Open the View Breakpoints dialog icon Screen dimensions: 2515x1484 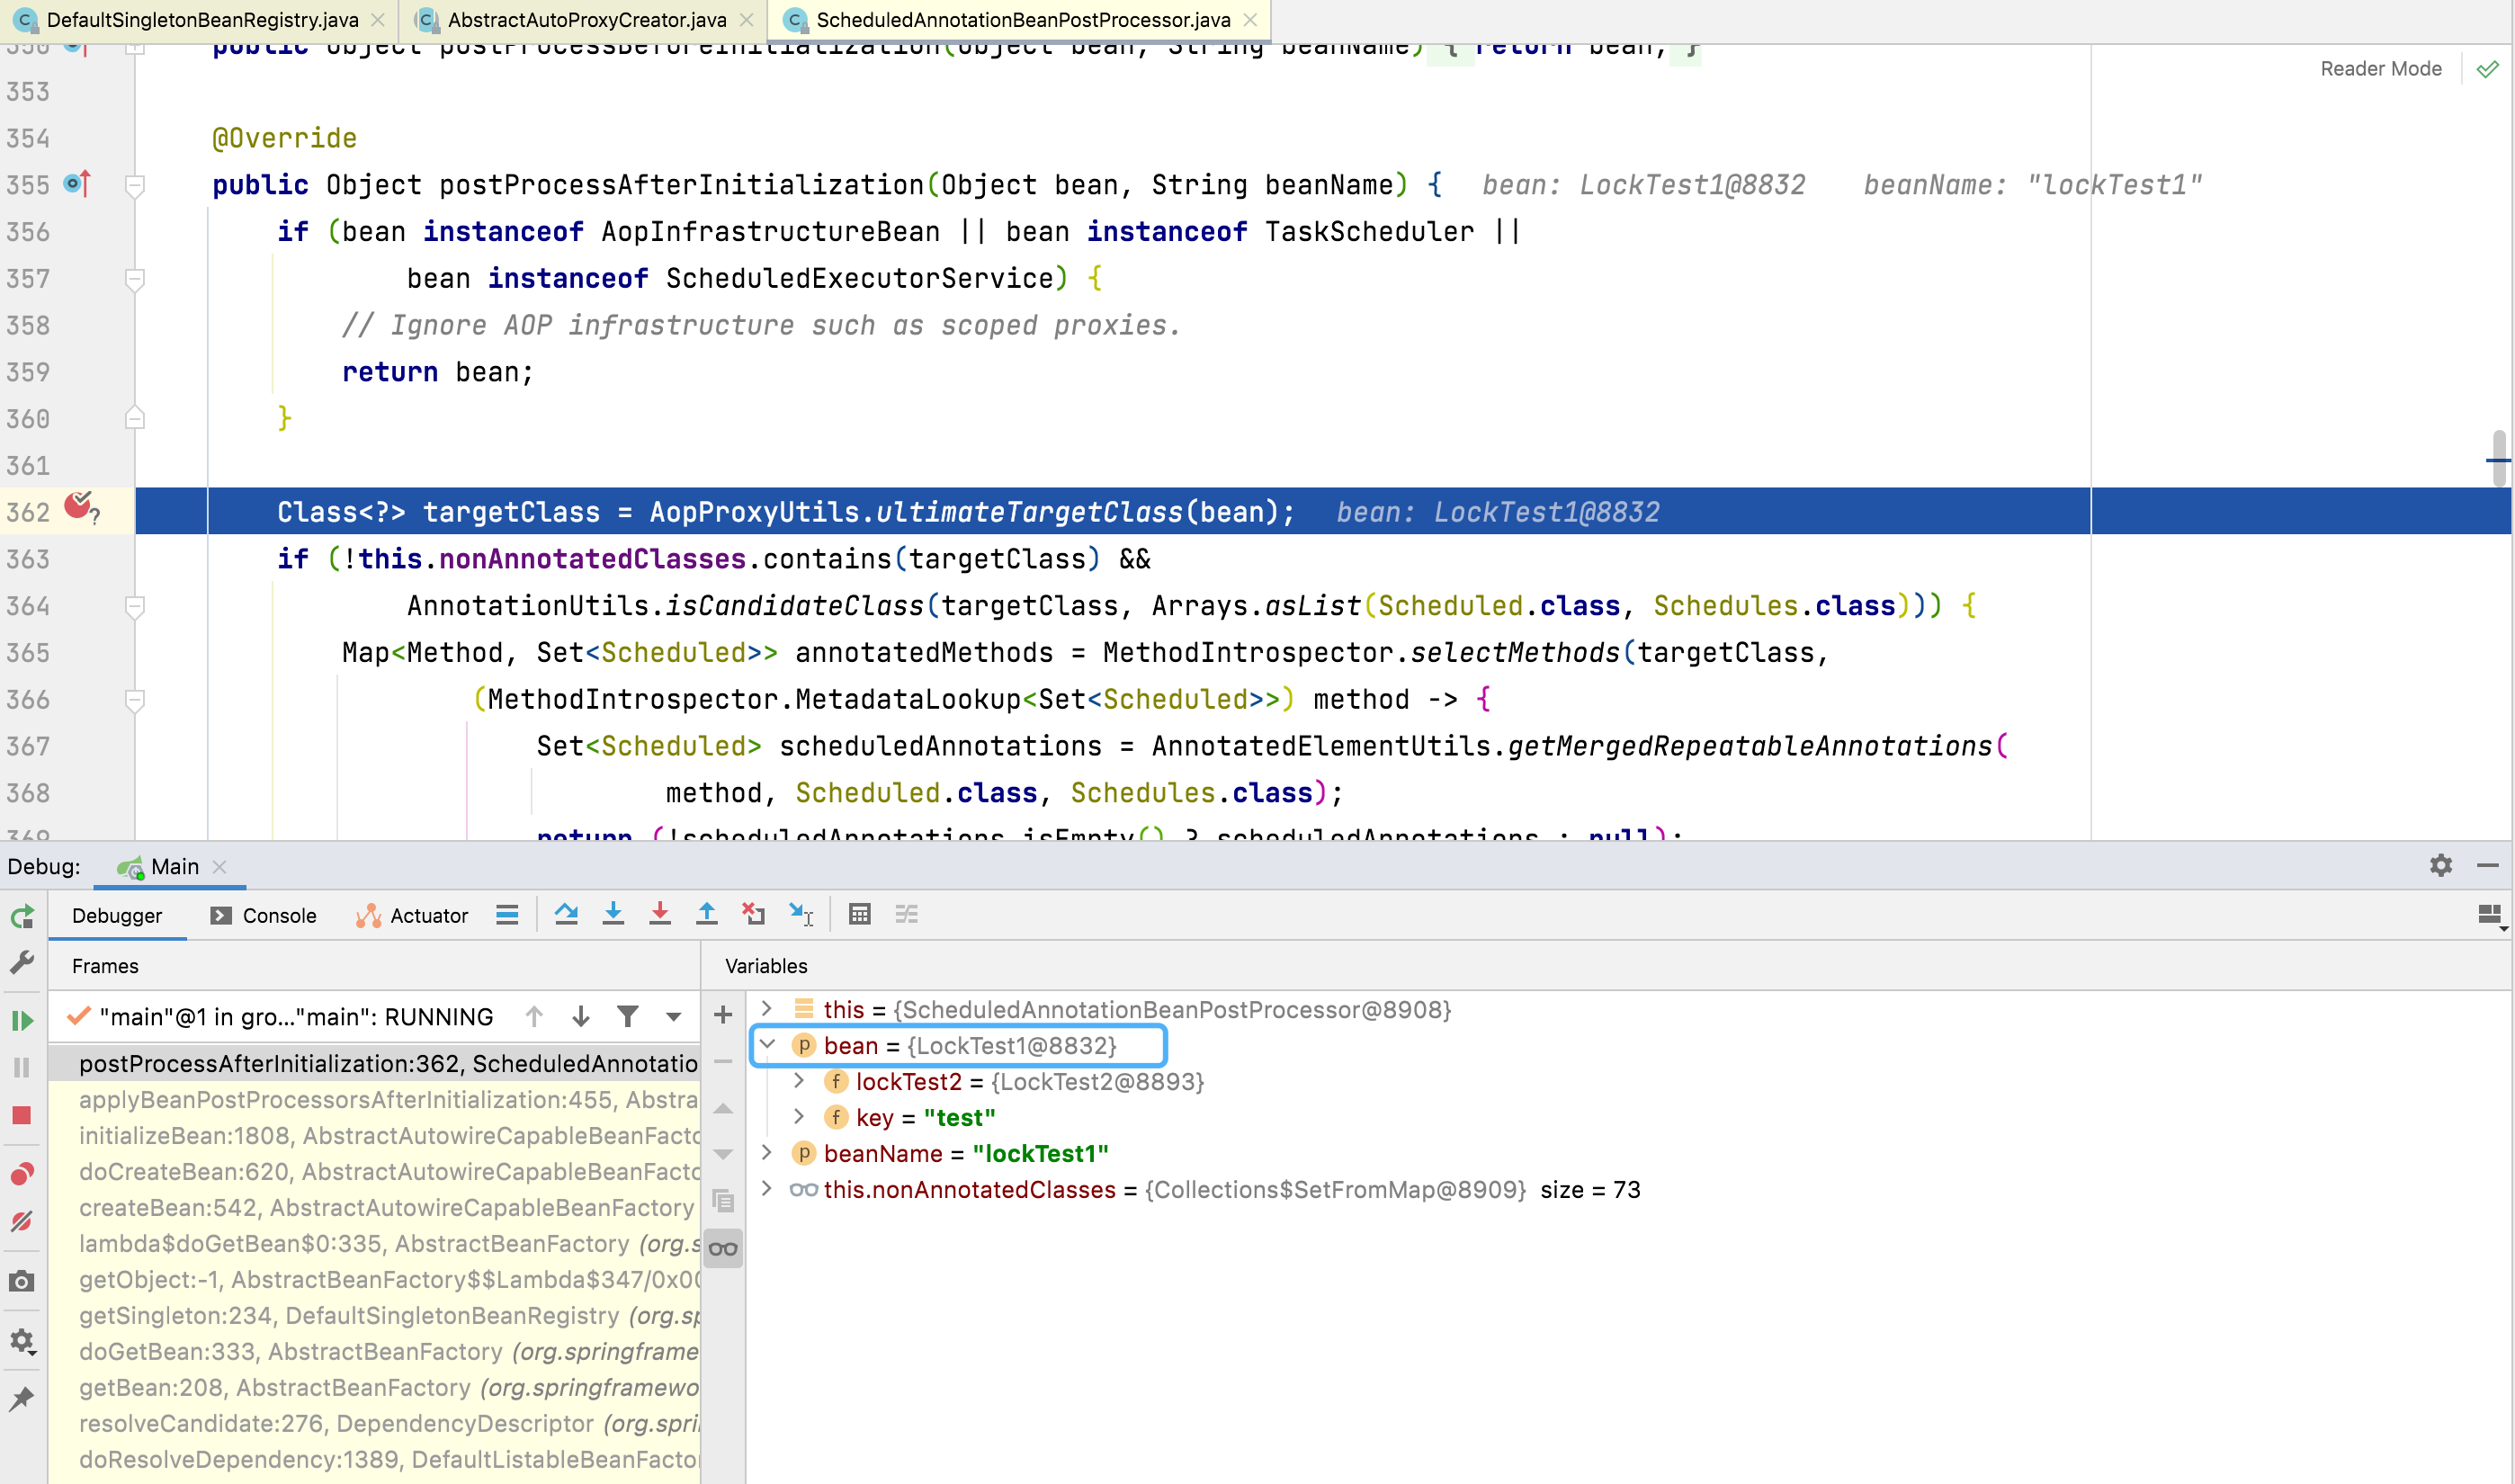(x=22, y=1175)
